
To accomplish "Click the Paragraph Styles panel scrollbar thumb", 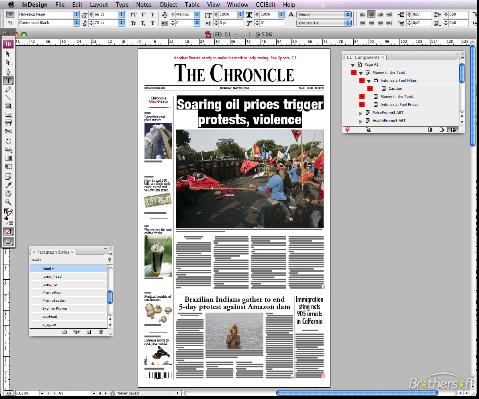I will pos(110,297).
